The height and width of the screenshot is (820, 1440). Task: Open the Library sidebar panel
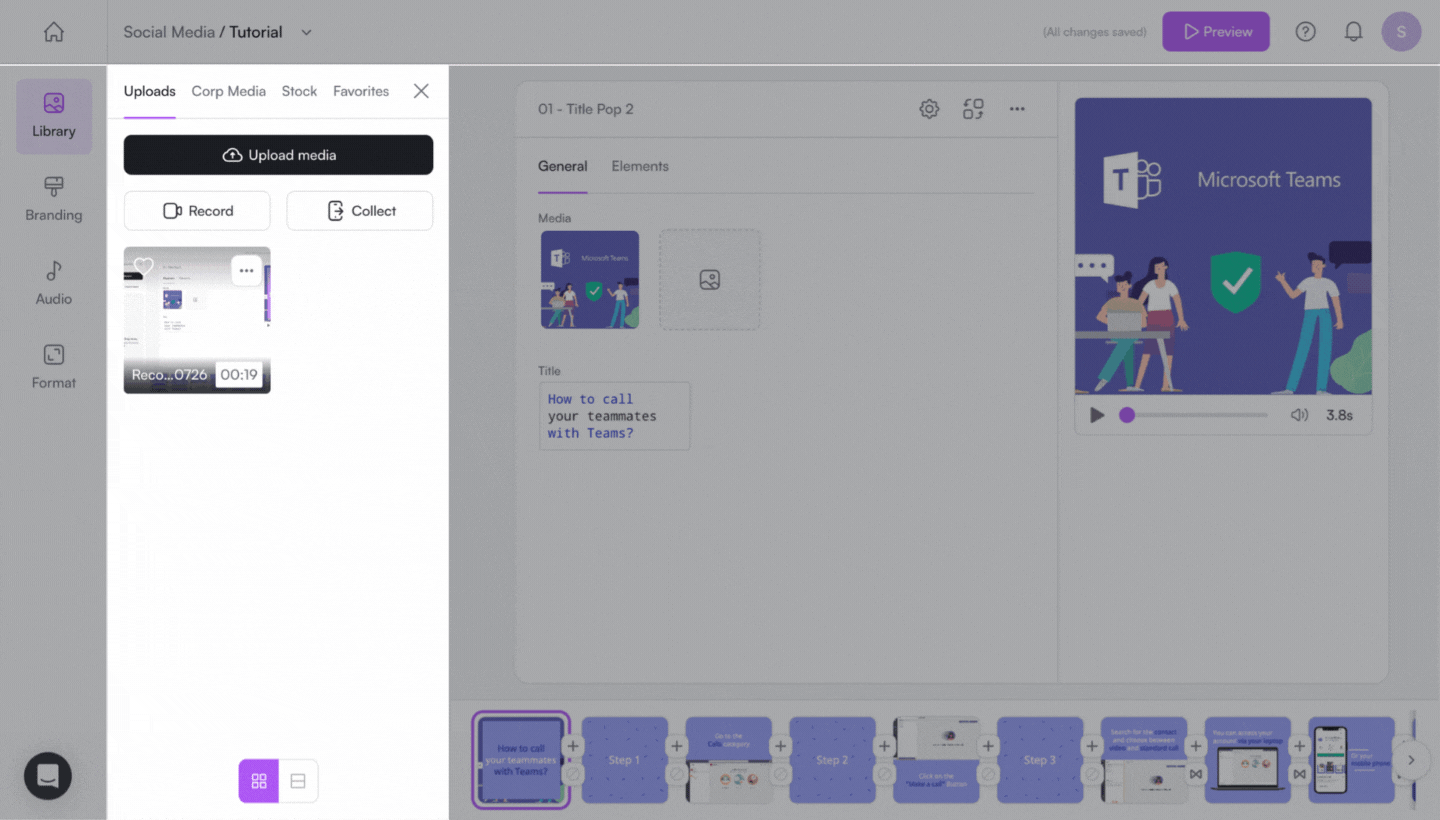(54, 116)
